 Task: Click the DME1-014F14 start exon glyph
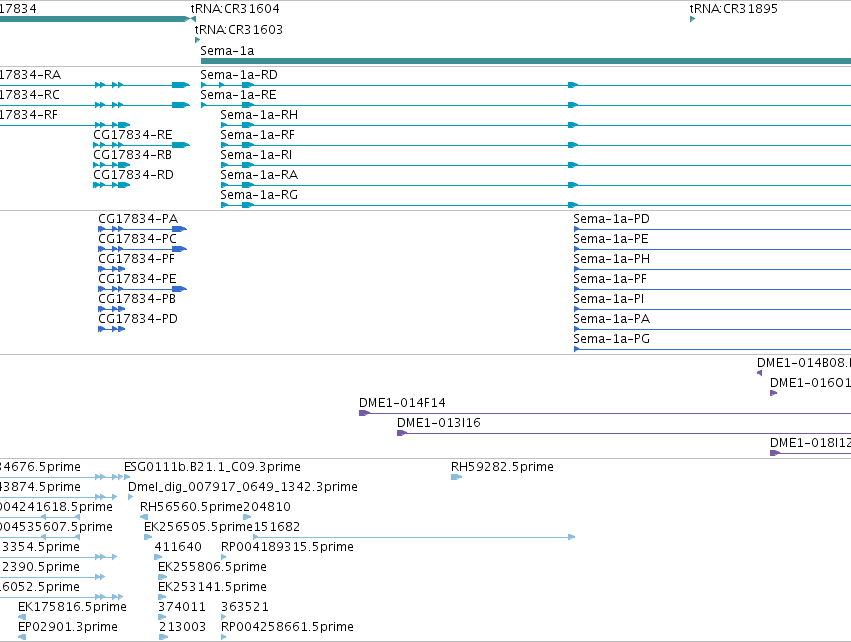pos(364,414)
